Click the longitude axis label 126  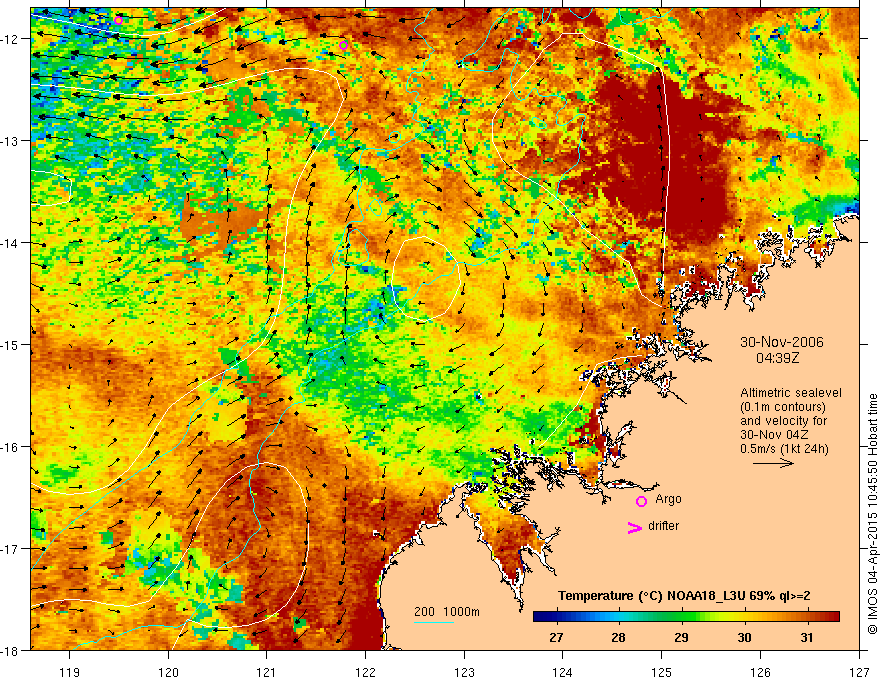click(760, 672)
